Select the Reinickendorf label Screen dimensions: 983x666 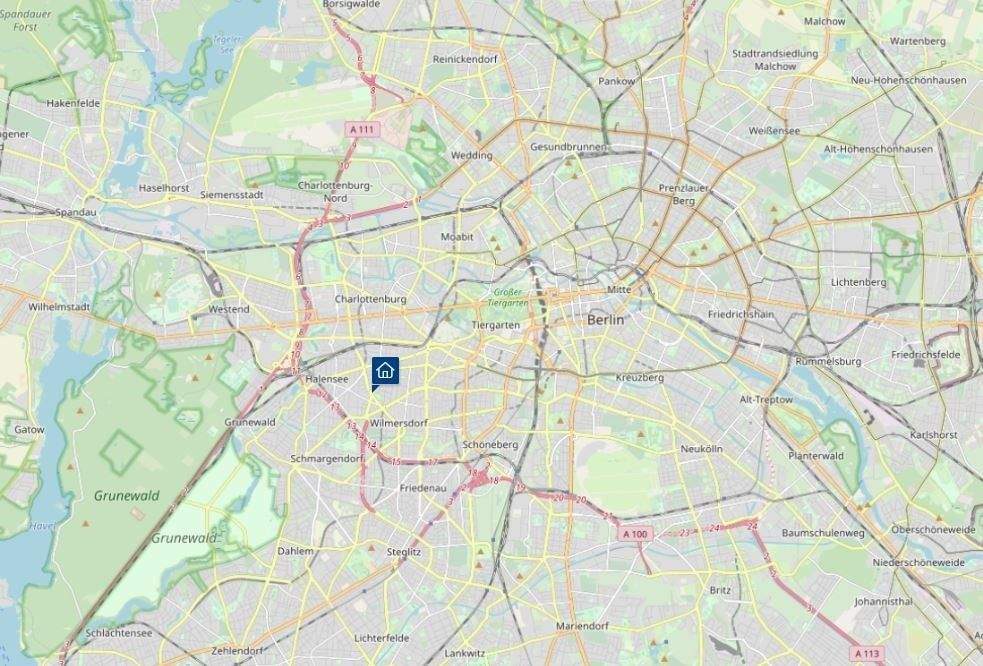tap(465, 59)
